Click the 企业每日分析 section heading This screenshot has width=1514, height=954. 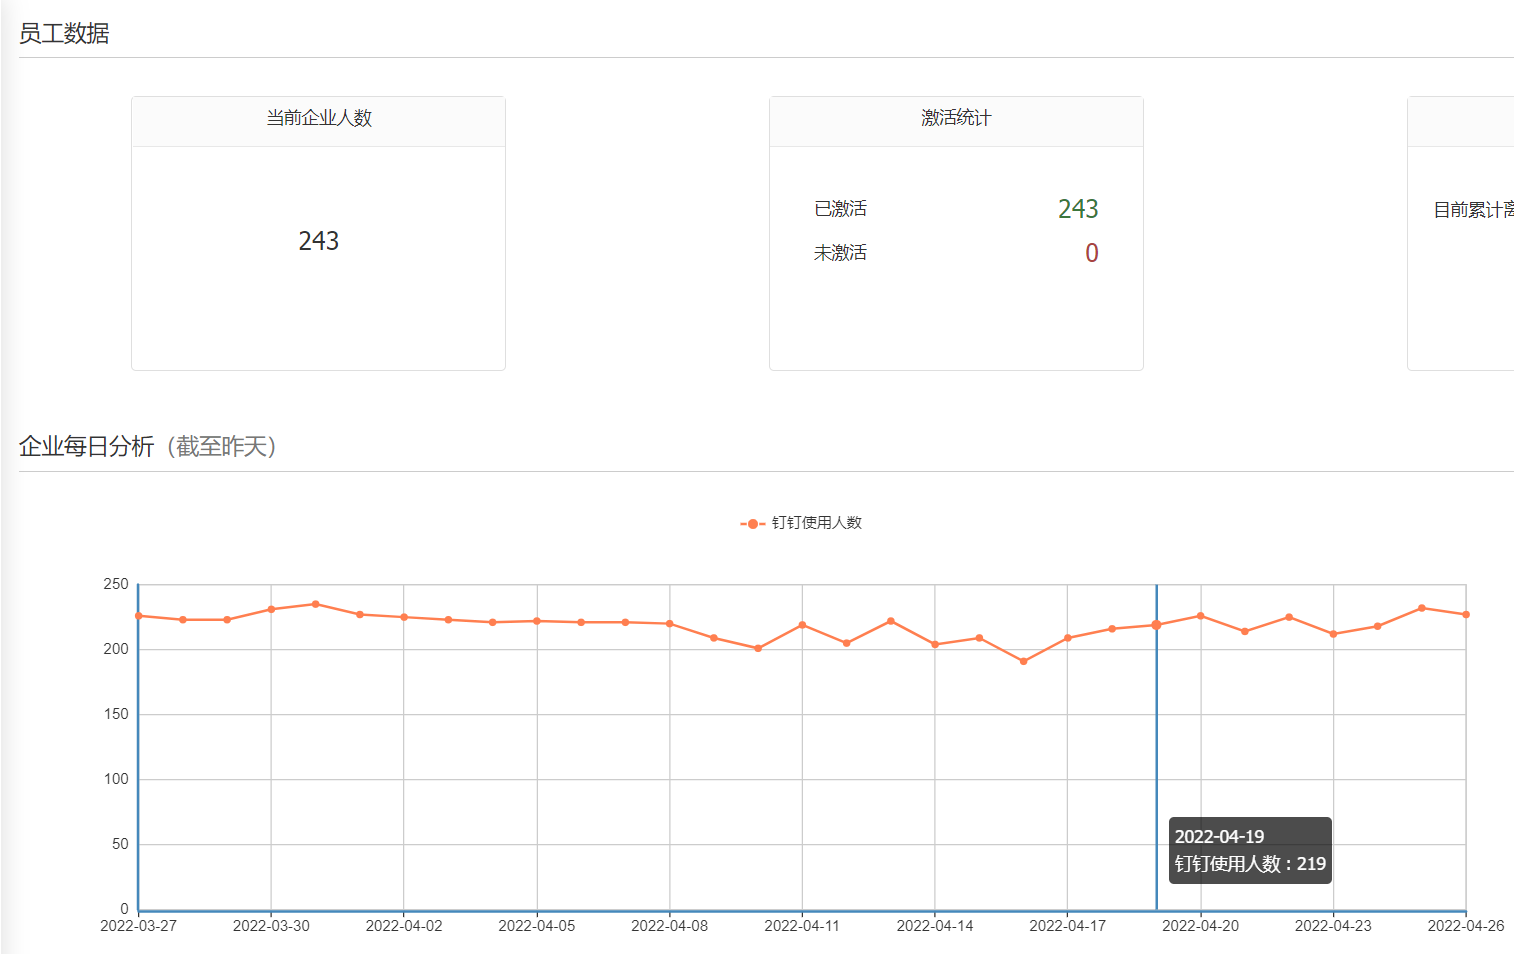(x=86, y=446)
